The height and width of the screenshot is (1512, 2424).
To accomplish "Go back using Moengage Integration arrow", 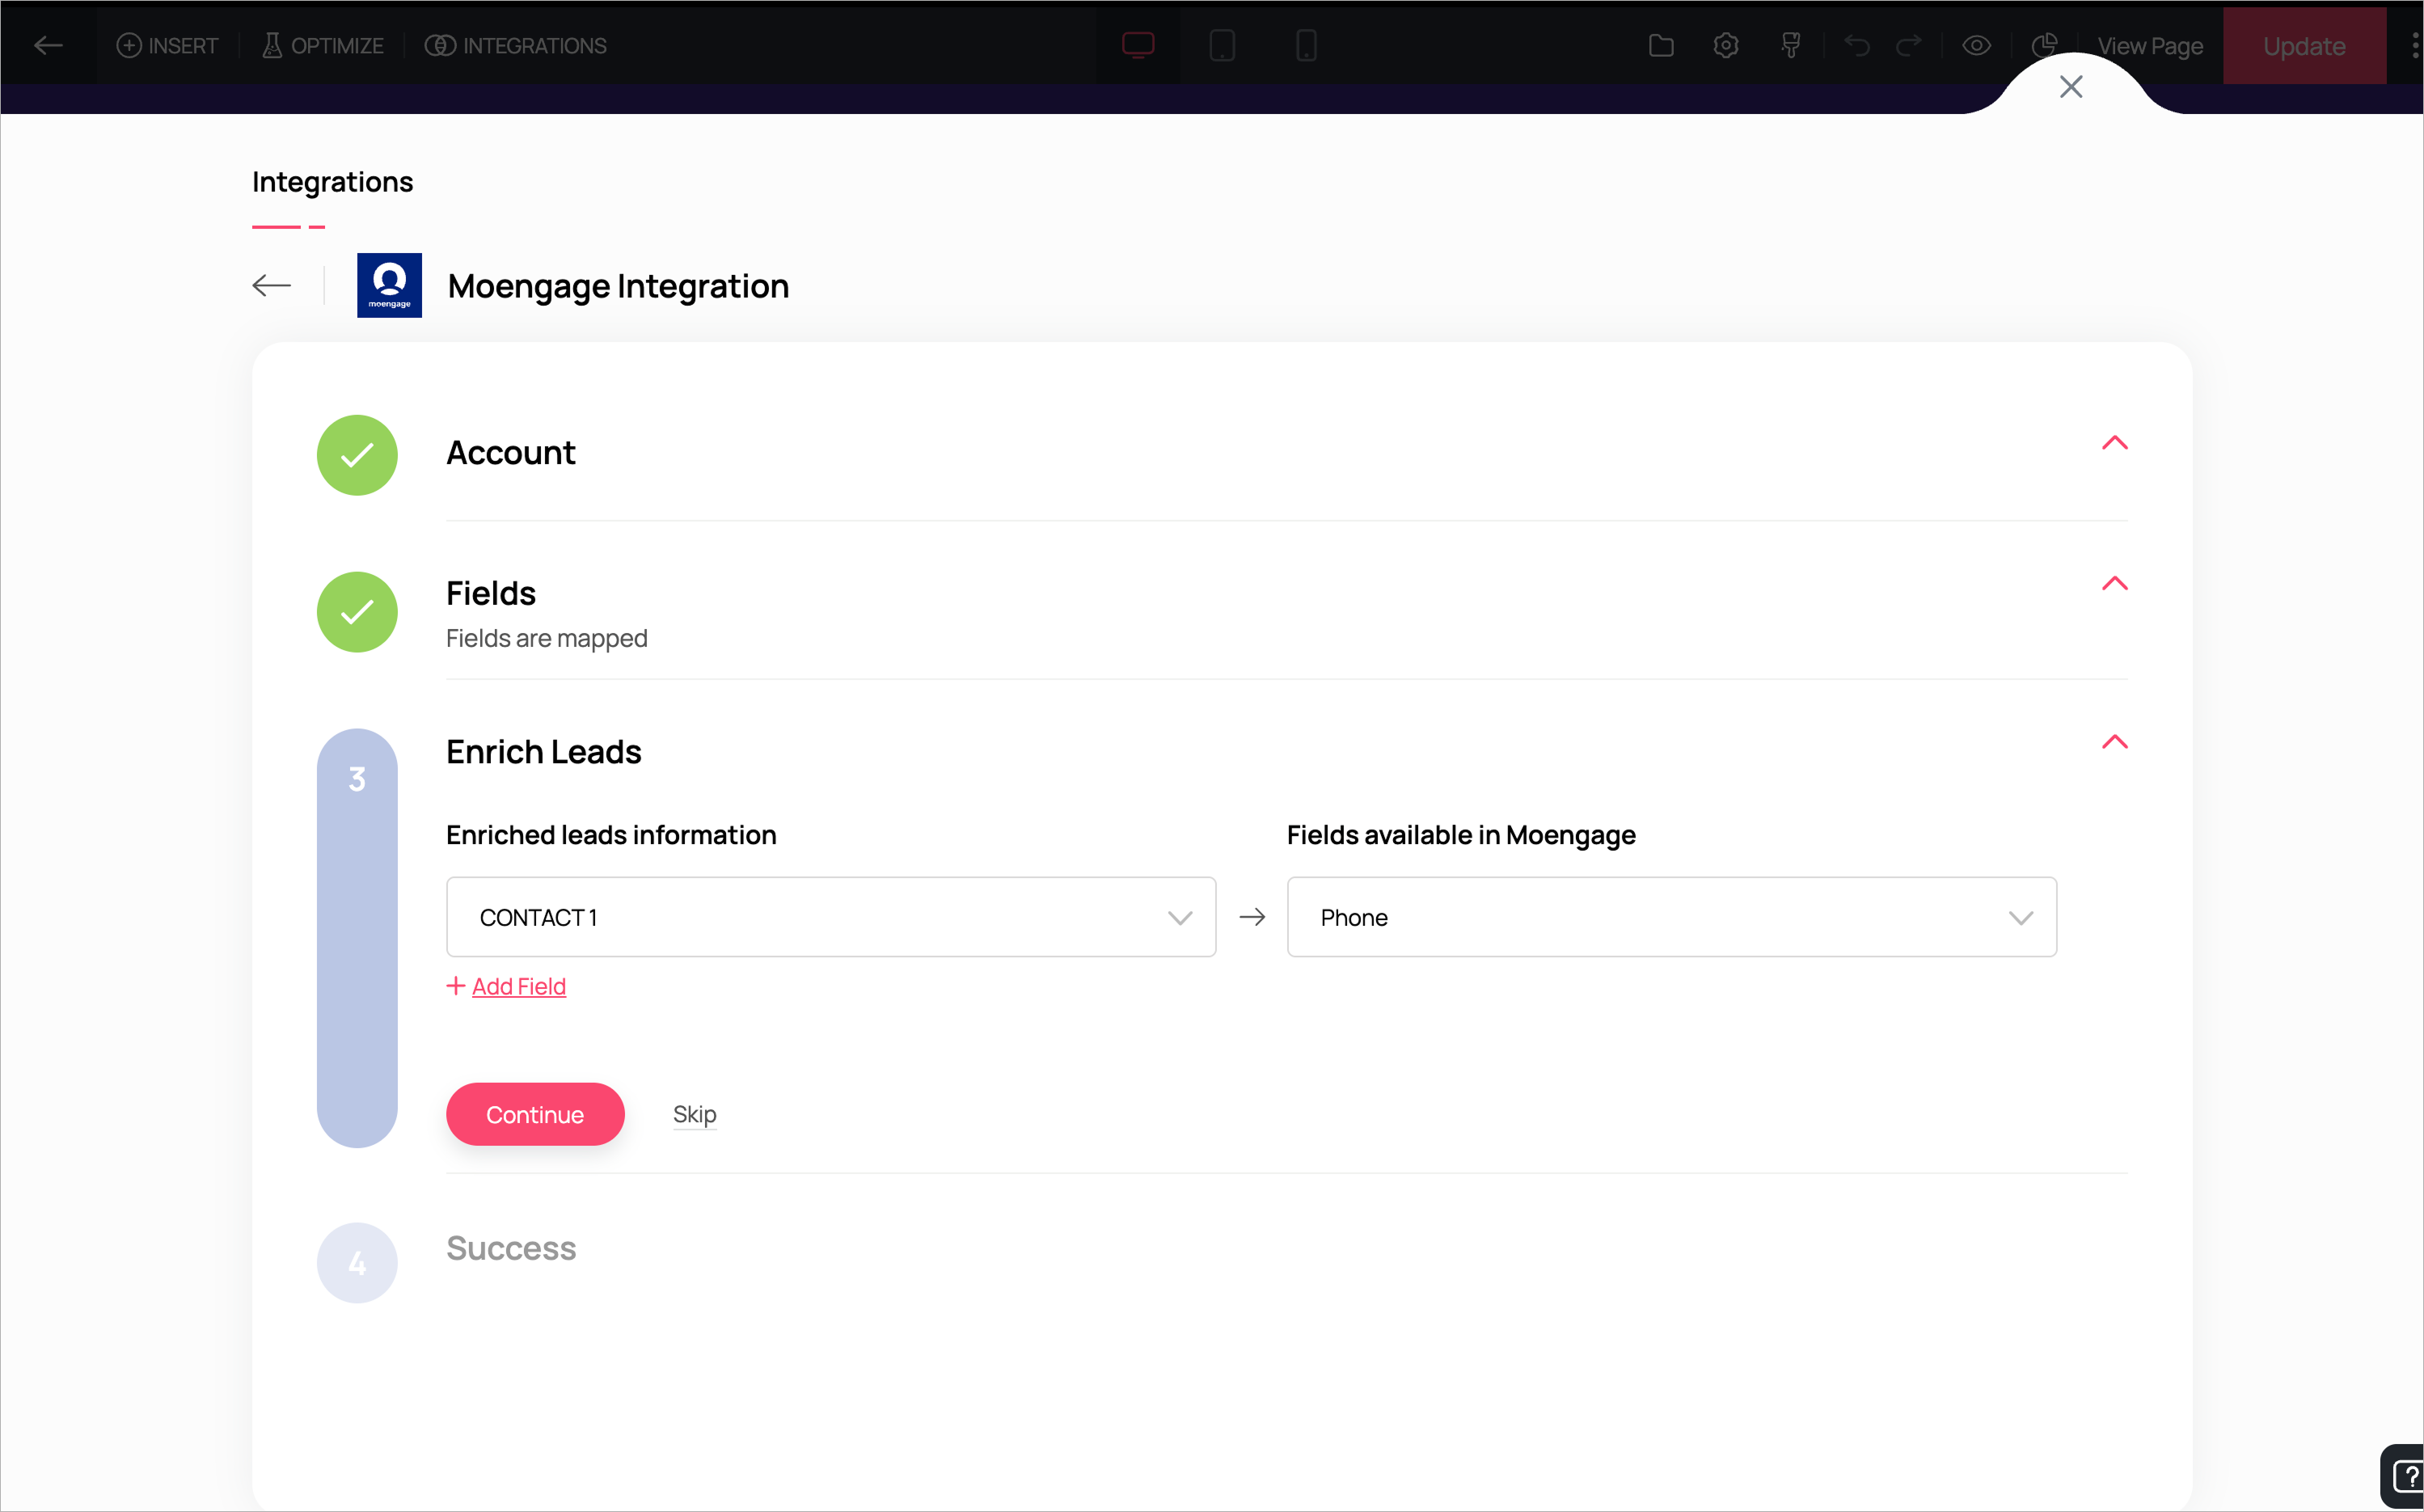I will point(271,286).
